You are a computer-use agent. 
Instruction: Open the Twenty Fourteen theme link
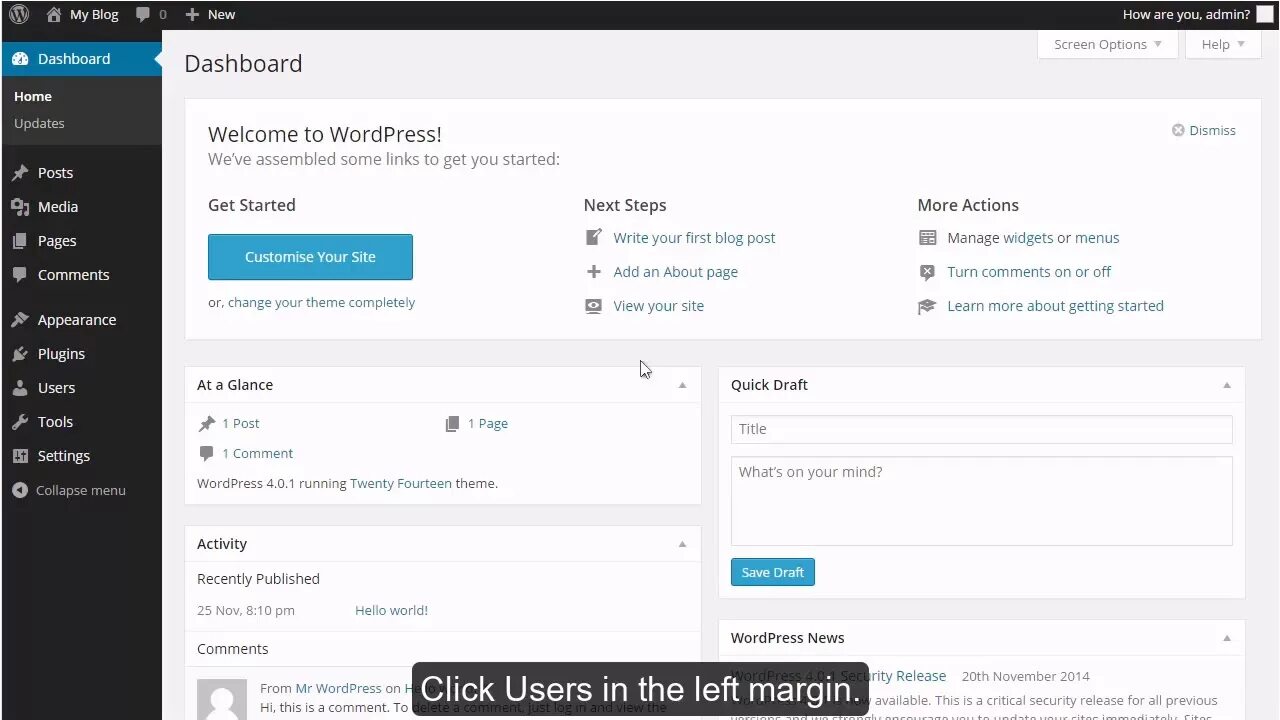point(400,483)
